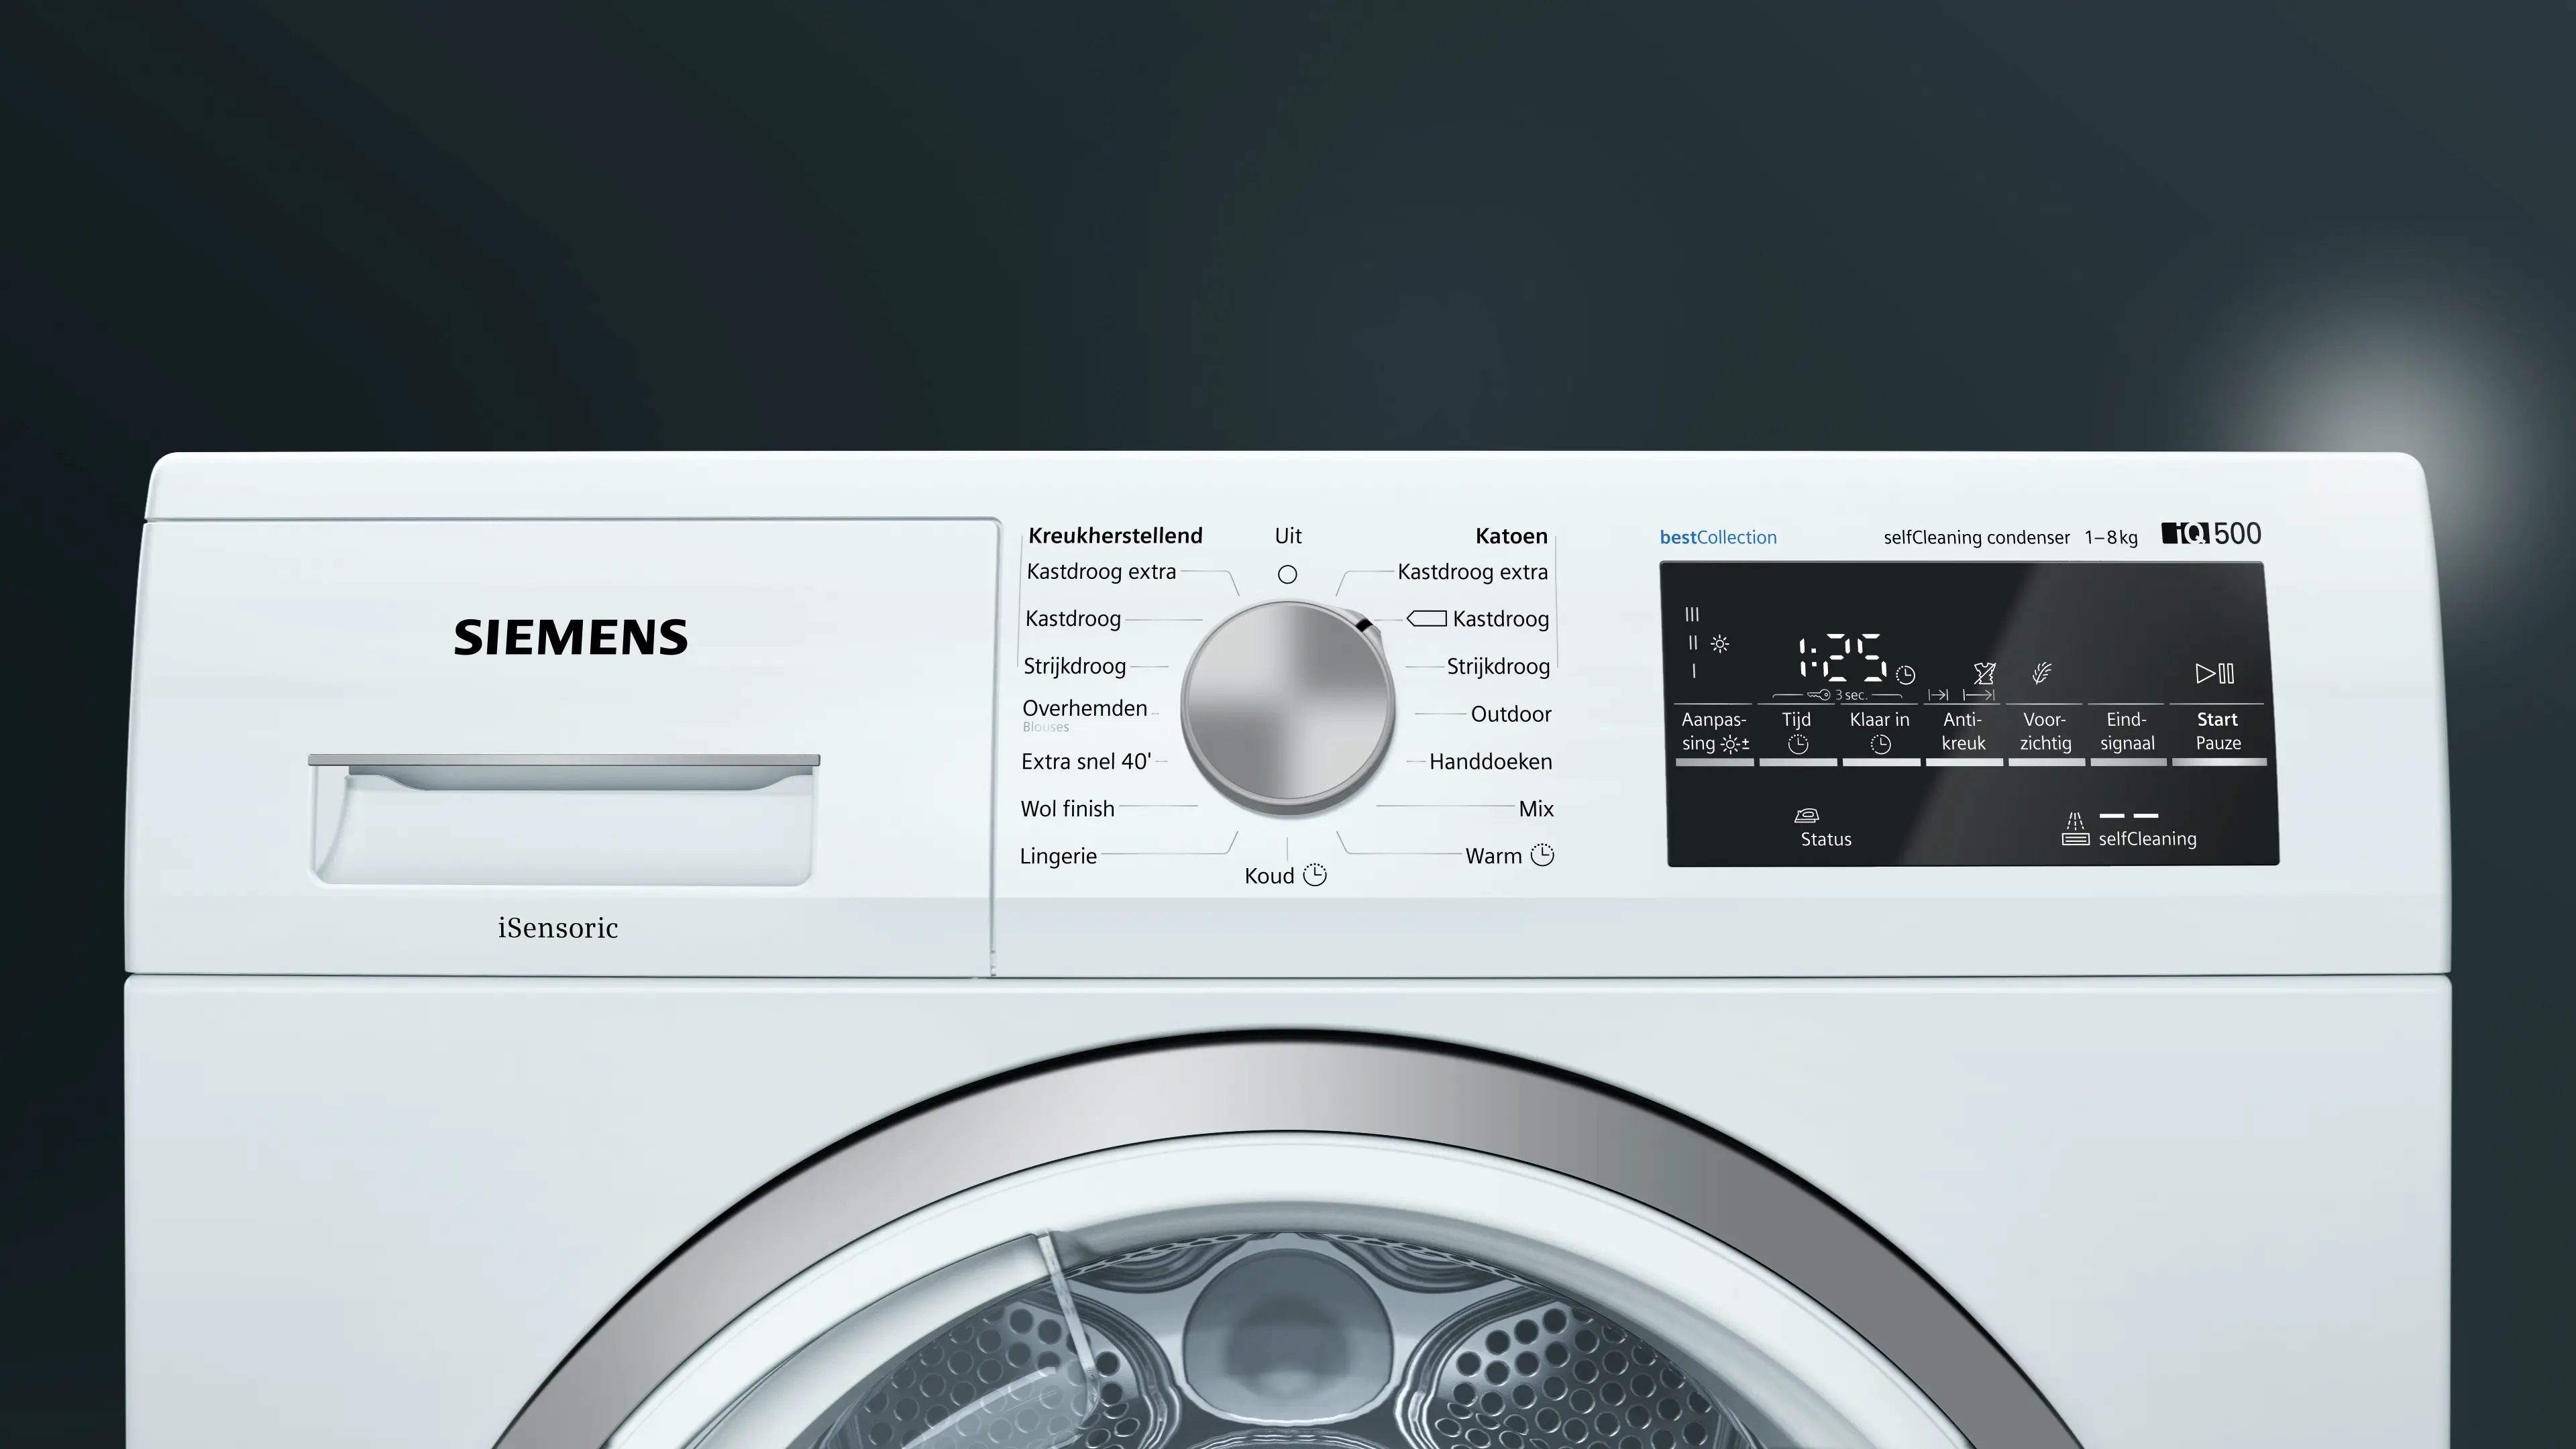This screenshot has height=1449, width=2576.
Task: Tap the anti-crease shirt icon
Action: click(1984, 673)
